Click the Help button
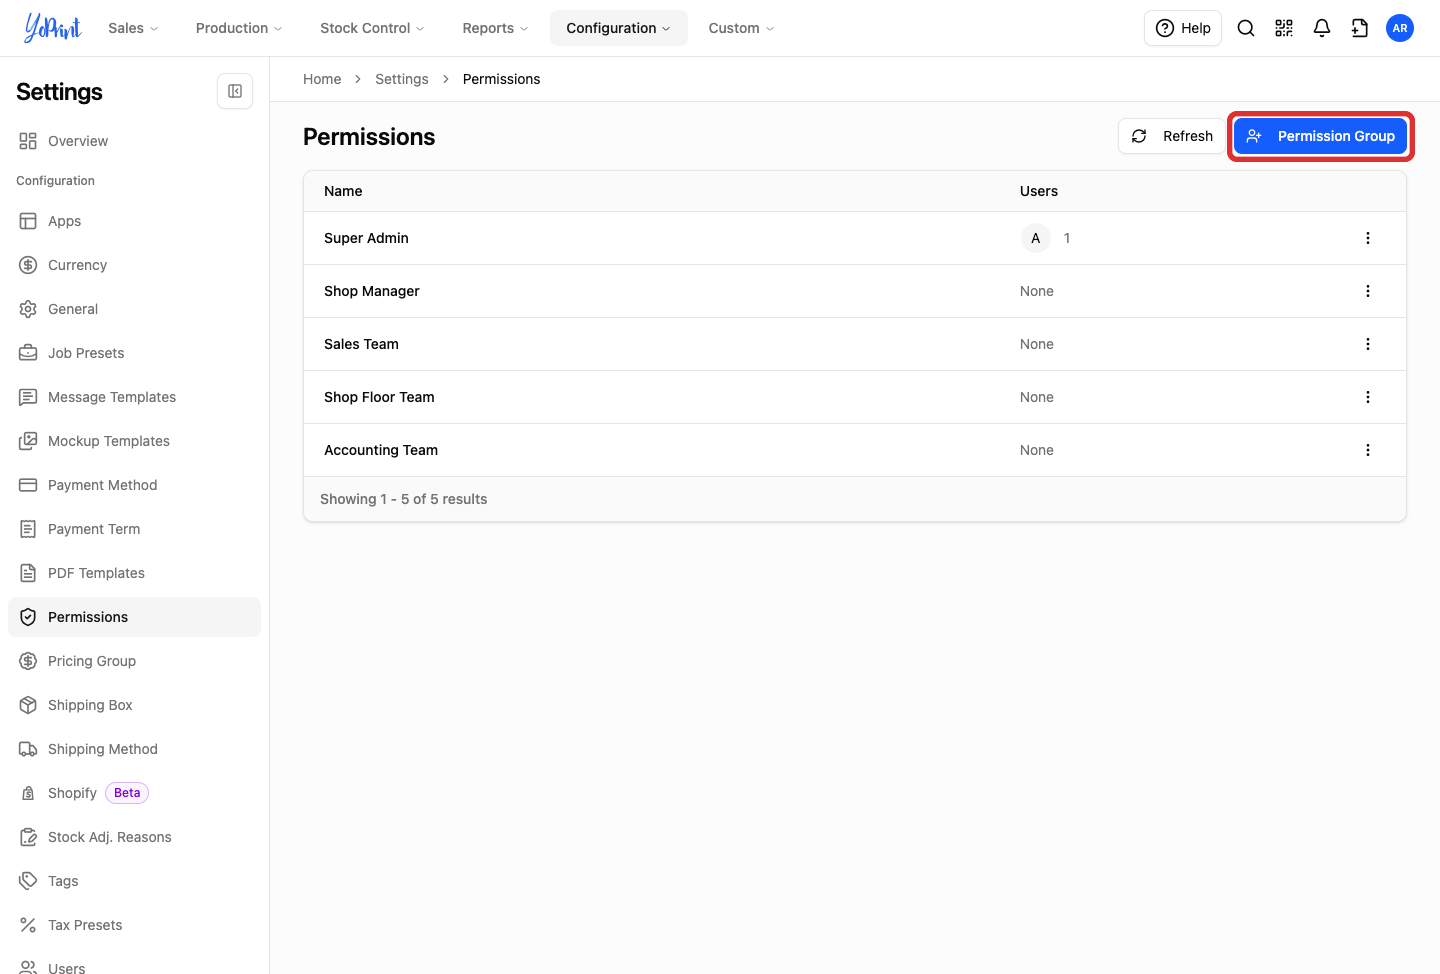 [1183, 28]
